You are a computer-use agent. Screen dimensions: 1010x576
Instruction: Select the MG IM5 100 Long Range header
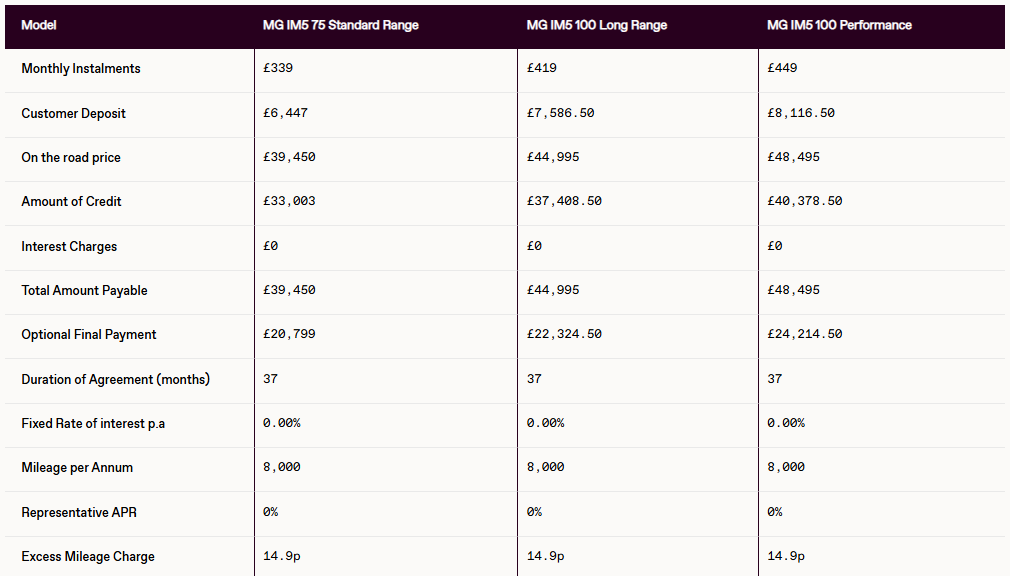596,25
